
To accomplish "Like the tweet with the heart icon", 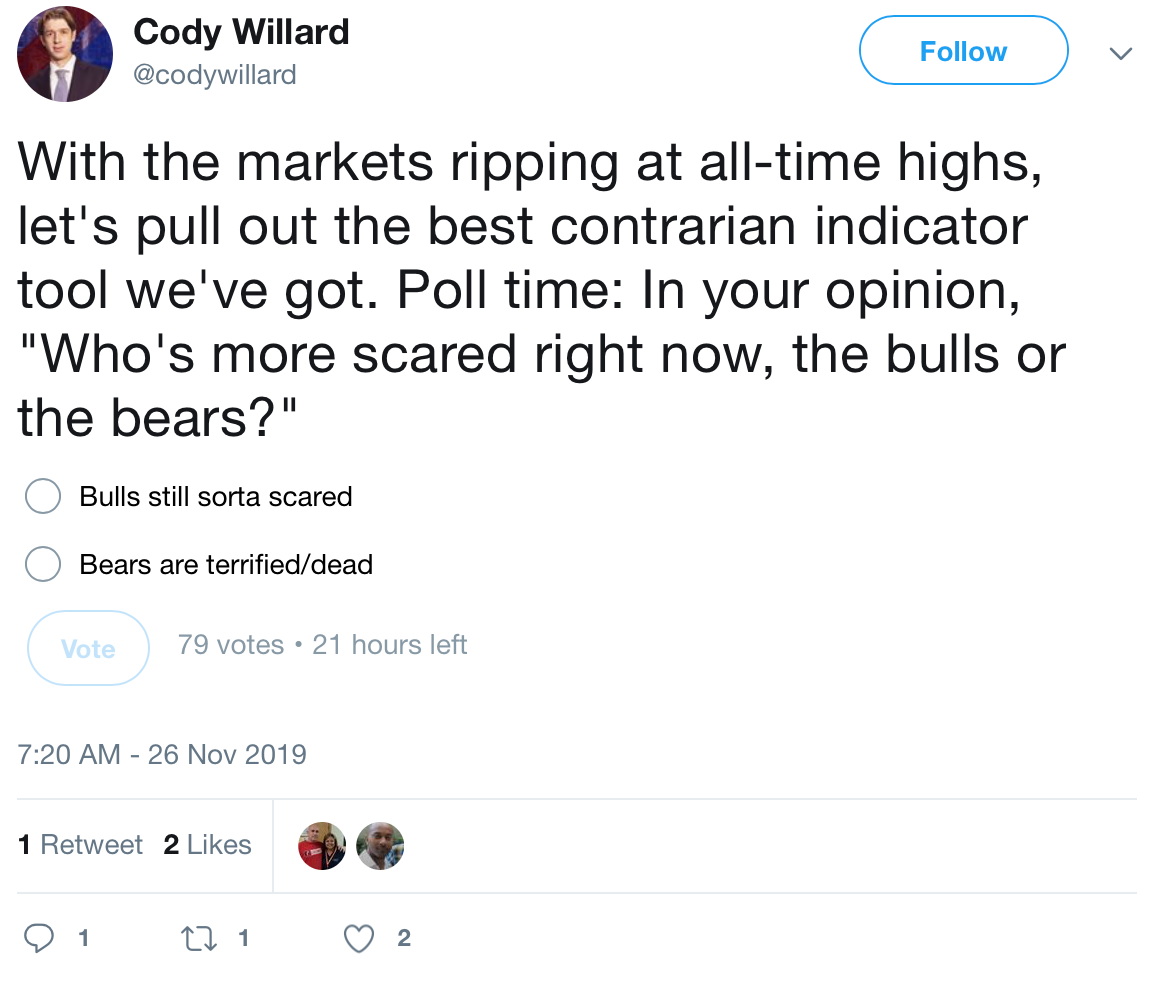I will pyautogui.click(x=357, y=938).
